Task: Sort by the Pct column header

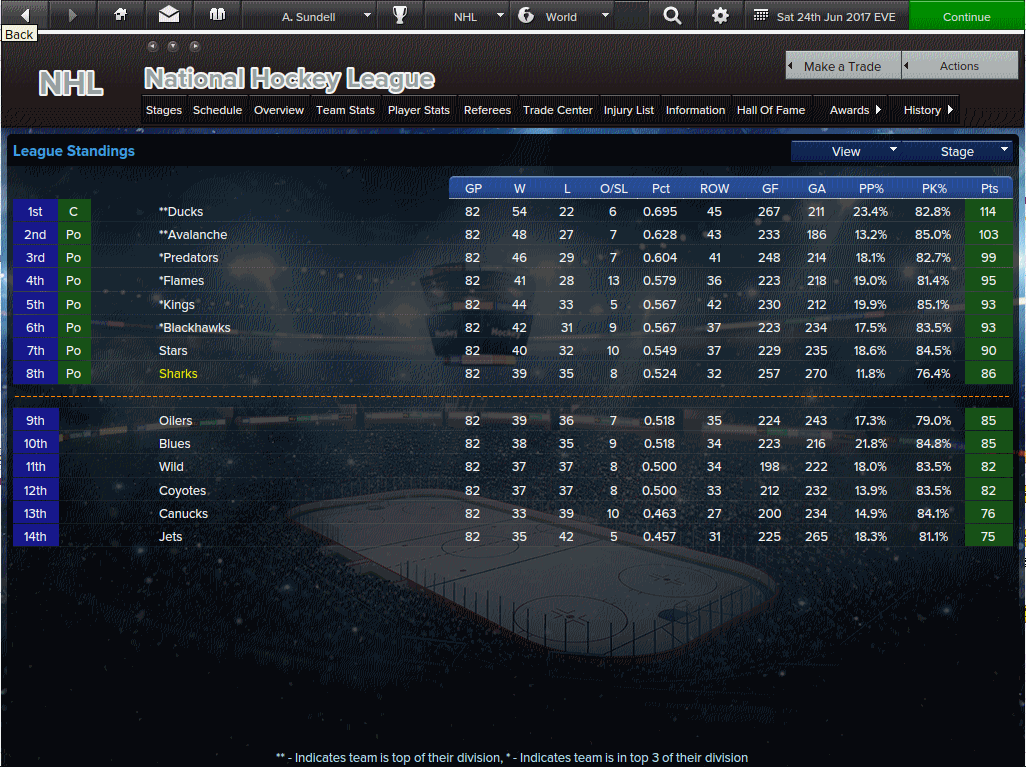Action: [x=661, y=188]
